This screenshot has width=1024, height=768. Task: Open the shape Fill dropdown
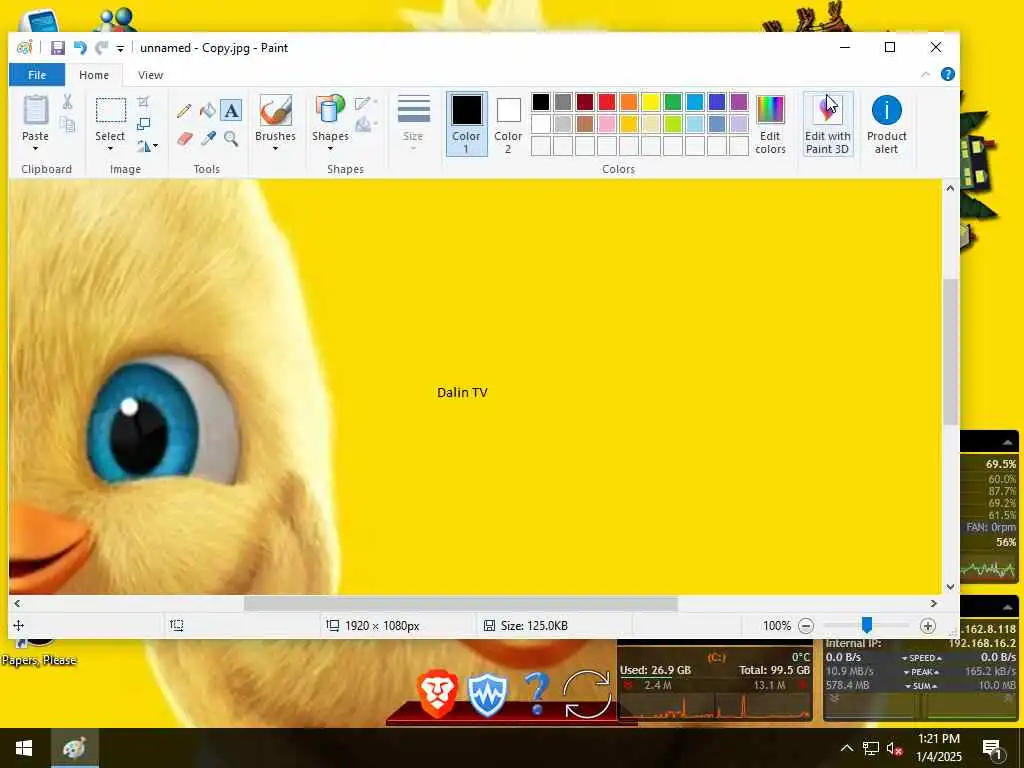tap(366, 124)
